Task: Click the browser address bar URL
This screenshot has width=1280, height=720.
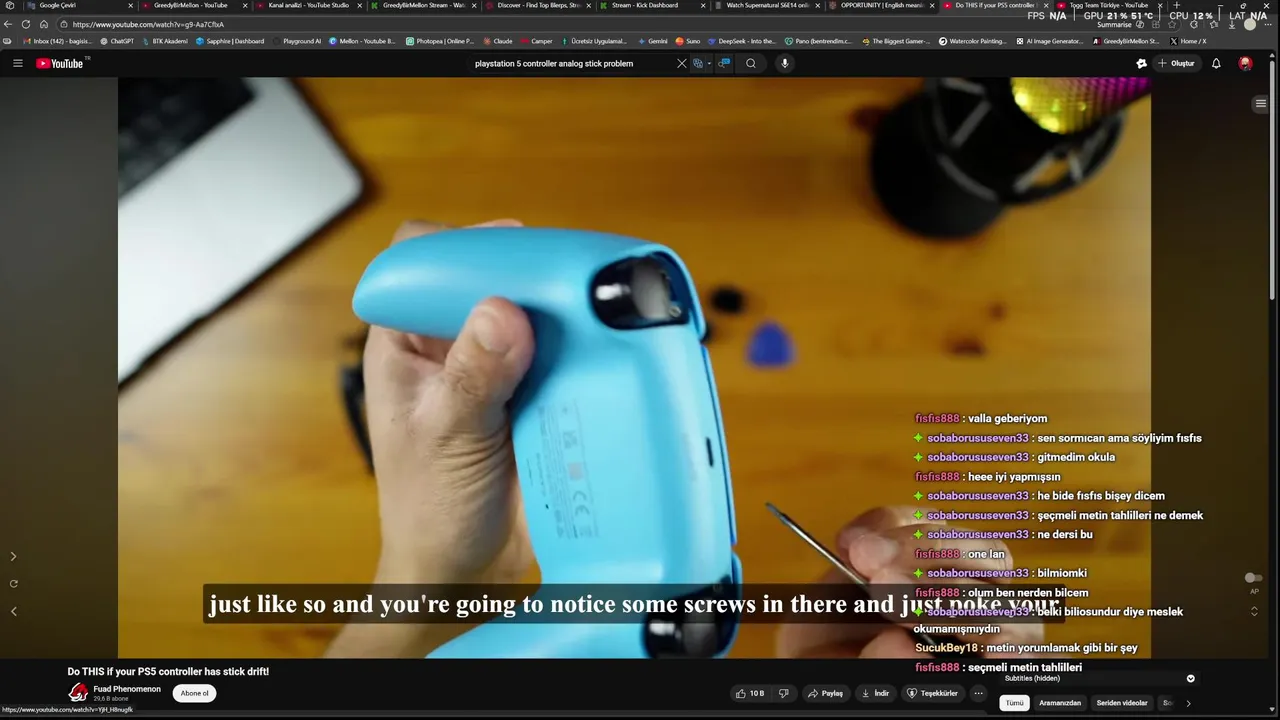Action: point(148,24)
